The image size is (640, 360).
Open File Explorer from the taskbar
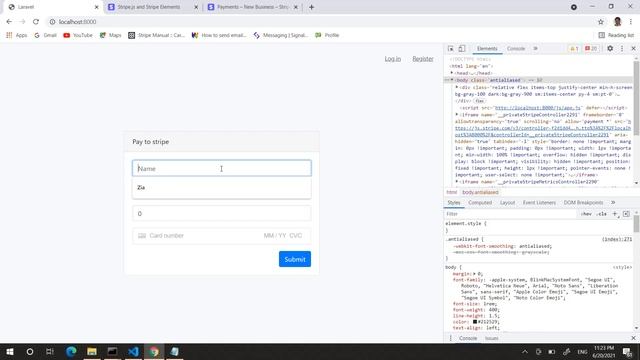[92, 351]
